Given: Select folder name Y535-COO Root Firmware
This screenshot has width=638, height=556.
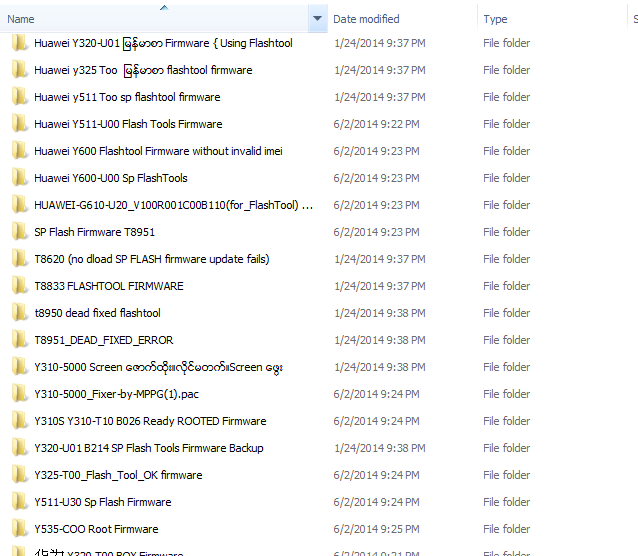Looking at the screenshot, I should pyautogui.click(x=96, y=529).
